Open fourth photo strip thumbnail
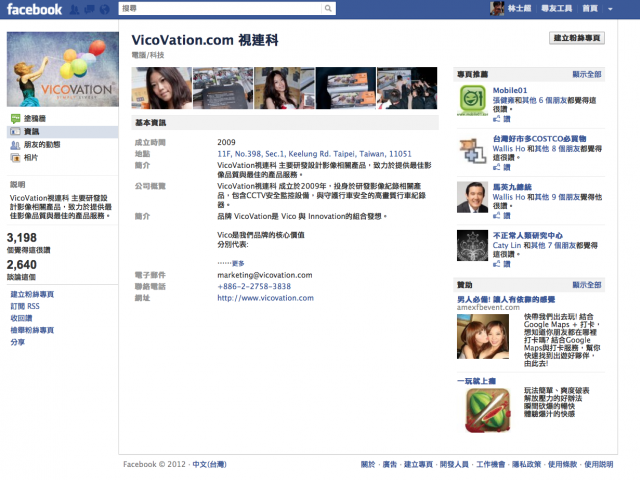The height and width of the screenshot is (480, 640). click(346, 88)
